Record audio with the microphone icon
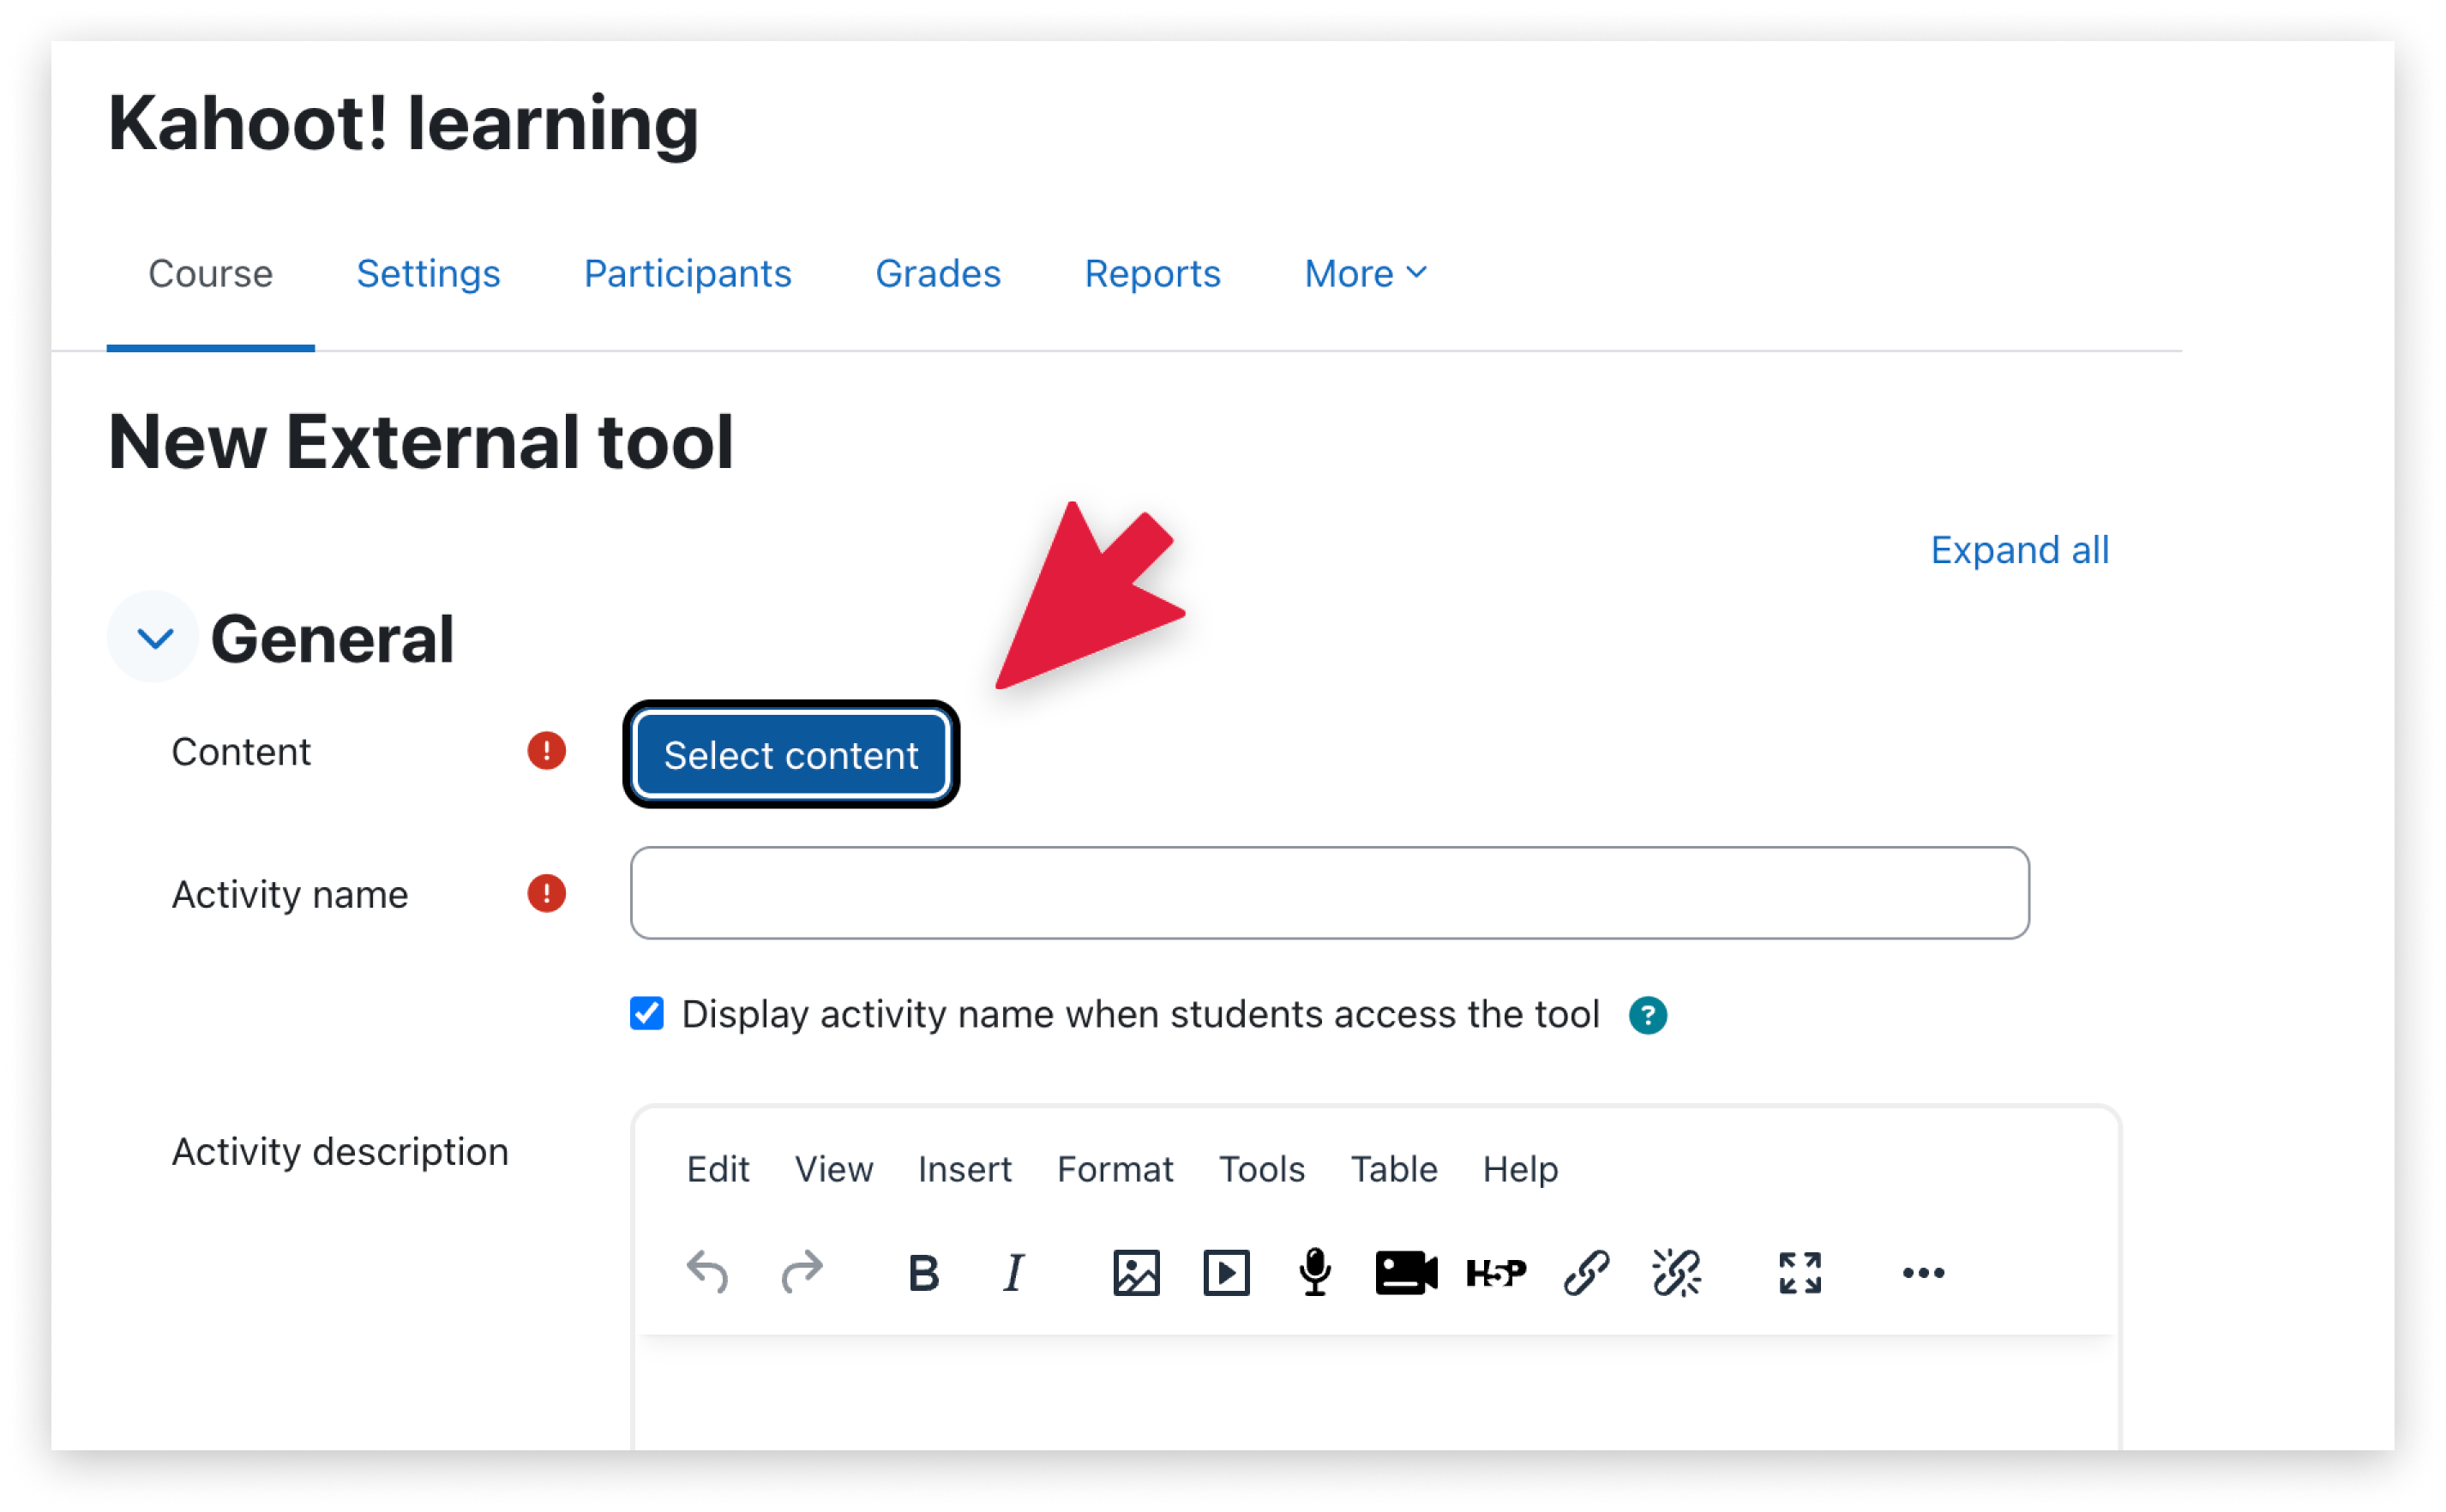This screenshot has width=2446, height=1512. tap(1315, 1272)
